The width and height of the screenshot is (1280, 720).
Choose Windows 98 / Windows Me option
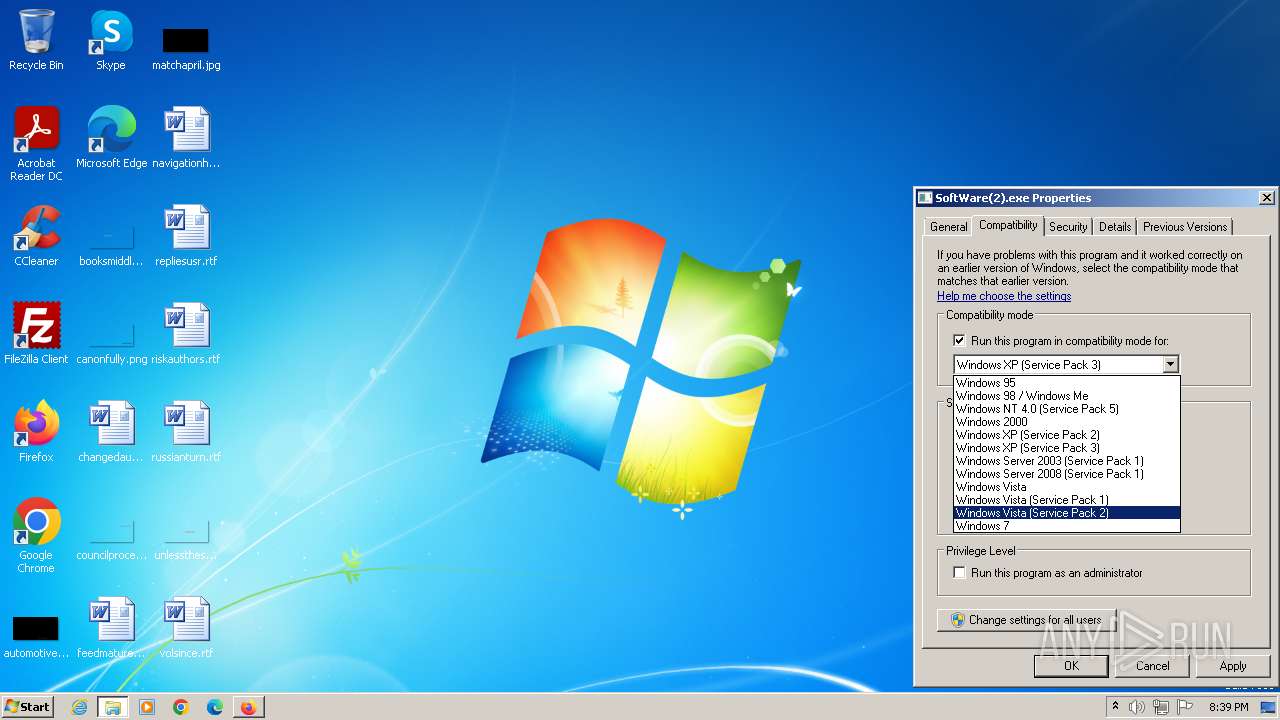(x=1066, y=396)
